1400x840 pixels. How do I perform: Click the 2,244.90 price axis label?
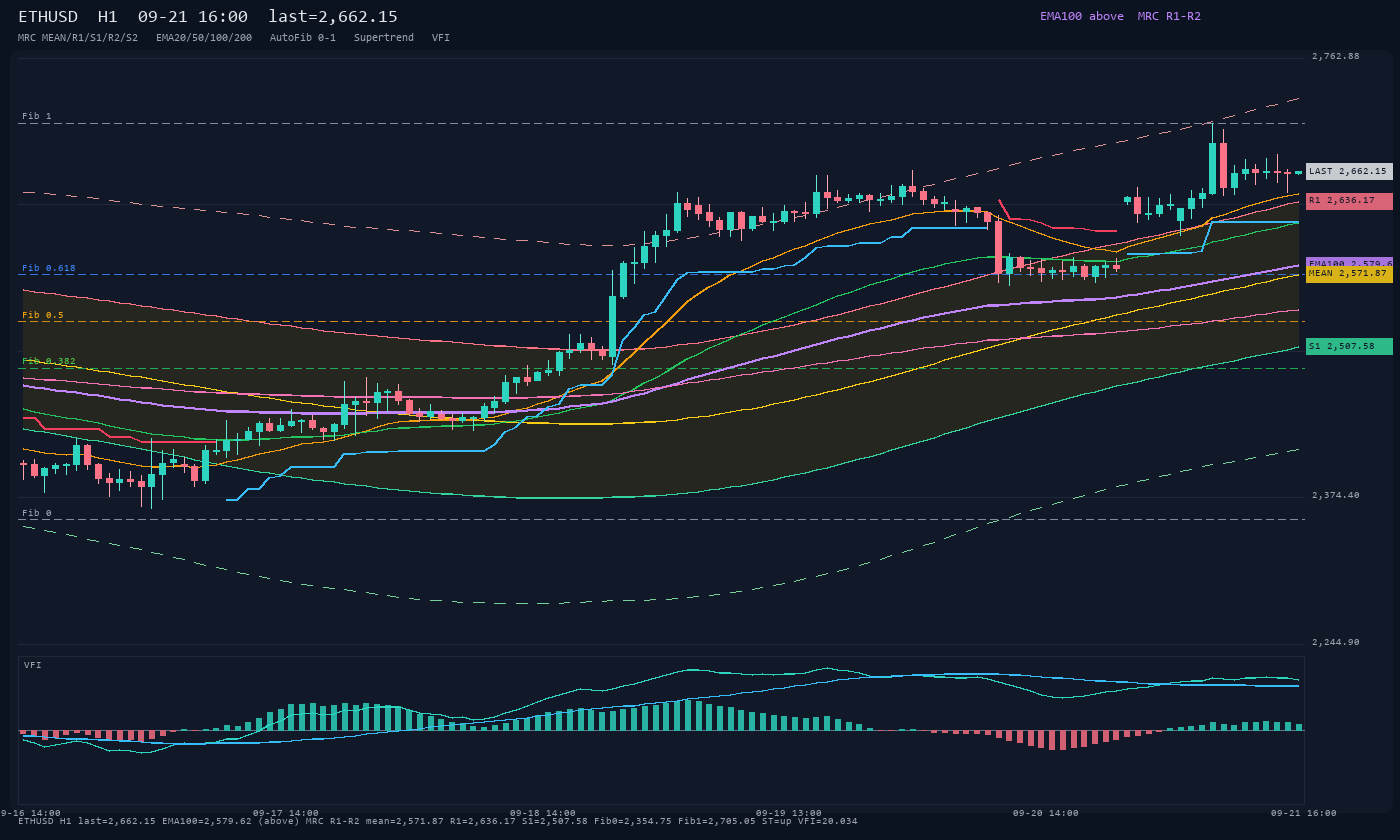point(1336,642)
